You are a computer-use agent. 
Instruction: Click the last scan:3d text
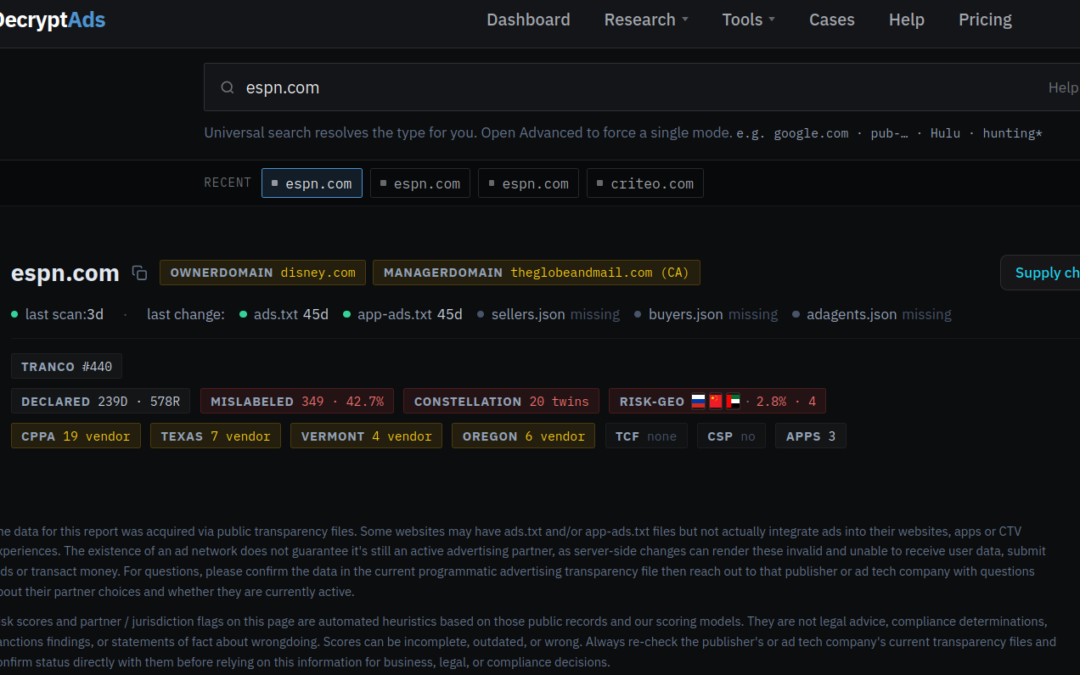[64, 314]
